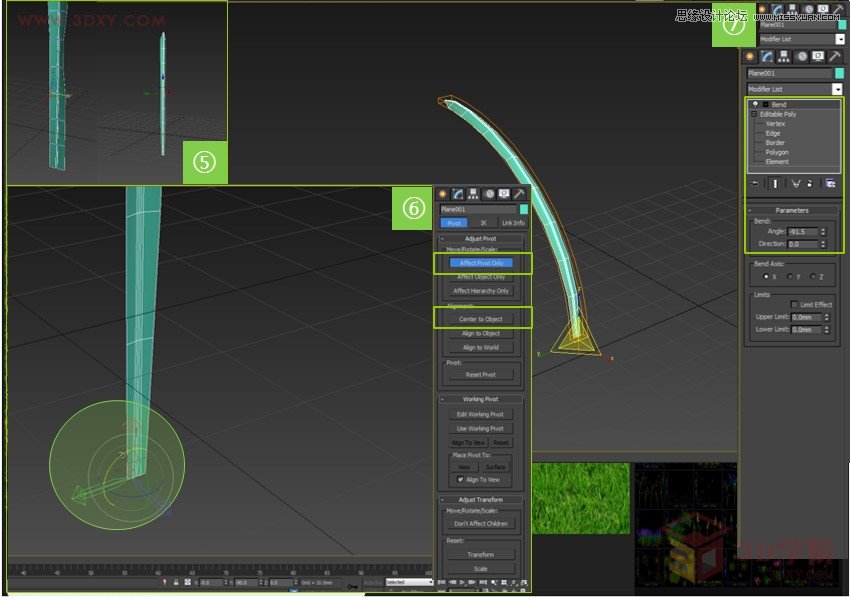The image size is (850, 600).
Task: Open the Create panel
Action: [x=748, y=57]
